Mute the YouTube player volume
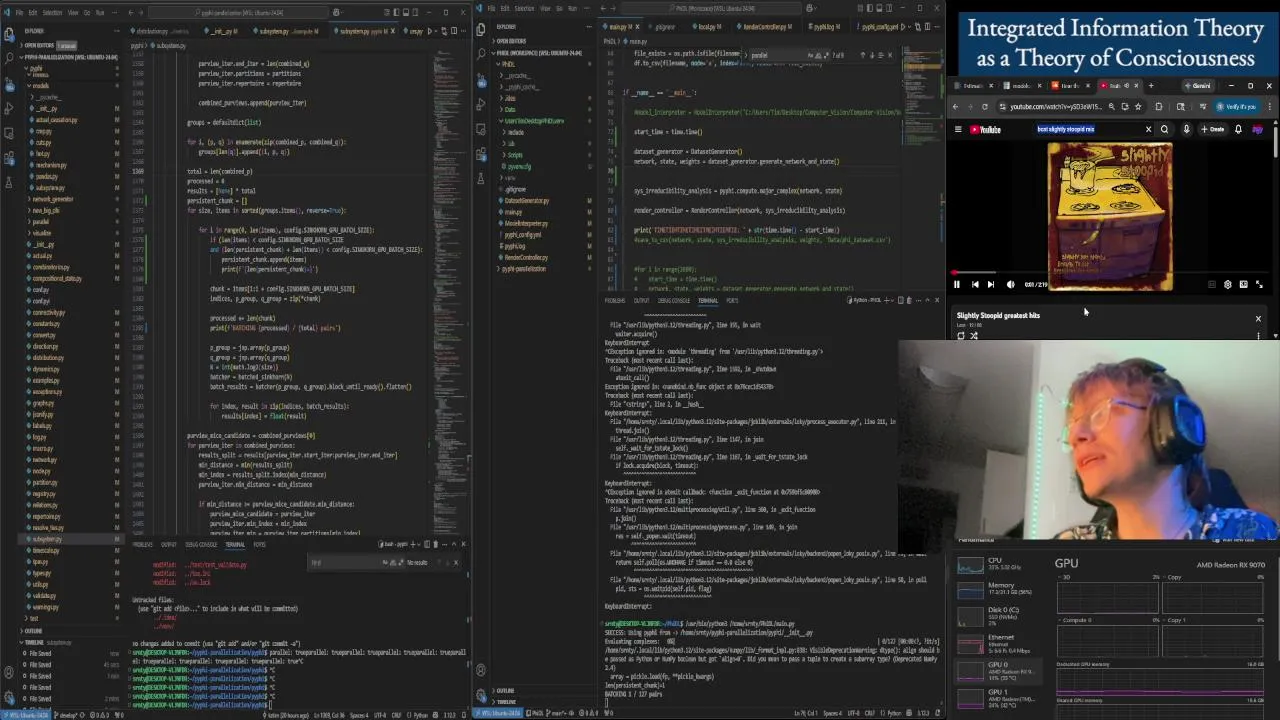 point(1010,284)
